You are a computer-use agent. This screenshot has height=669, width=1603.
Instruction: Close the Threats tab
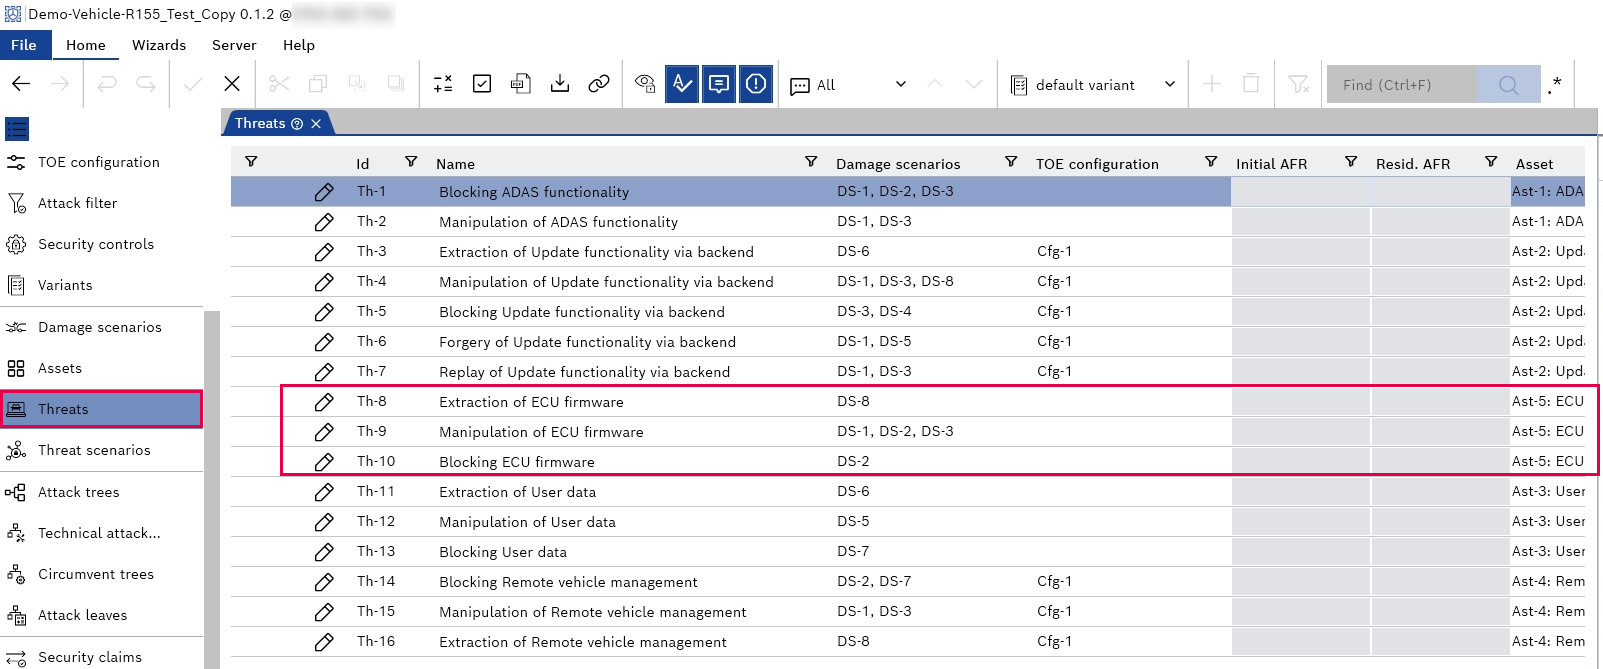click(x=316, y=123)
